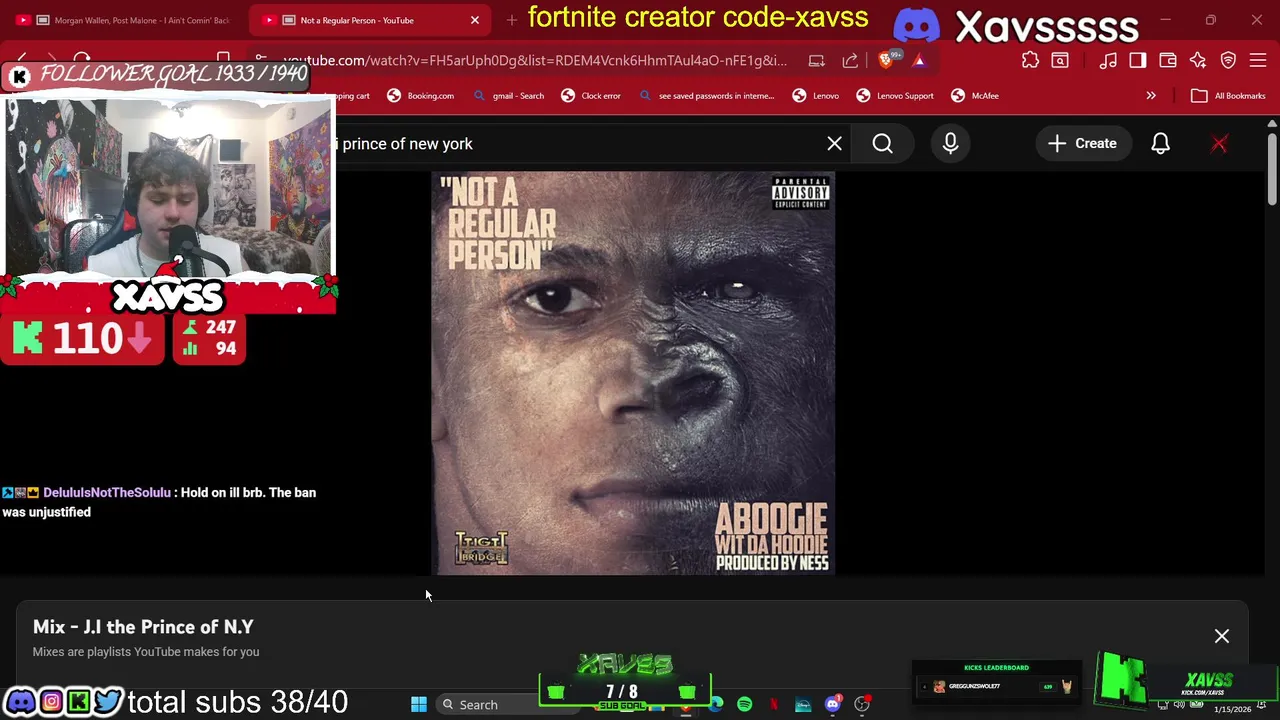The width and height of the screenshot is (1280, 720).
Task: Open the Brave VPN shield icon
Action: [x=1228, y=61]
